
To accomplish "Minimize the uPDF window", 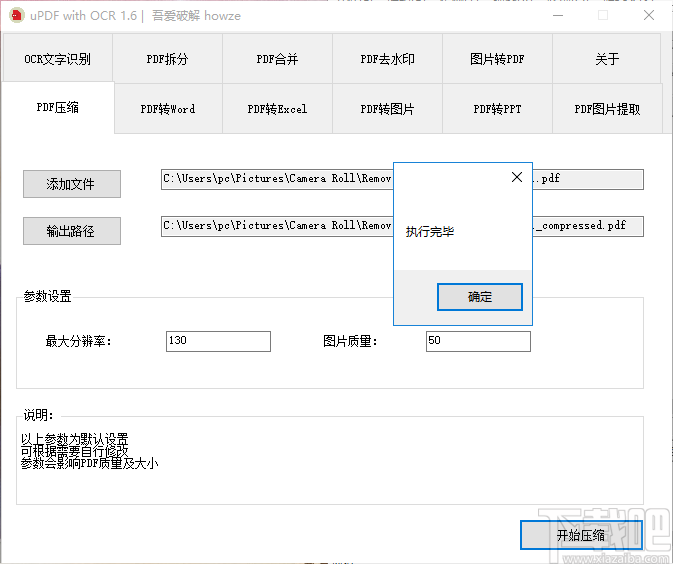I will 558,15.
